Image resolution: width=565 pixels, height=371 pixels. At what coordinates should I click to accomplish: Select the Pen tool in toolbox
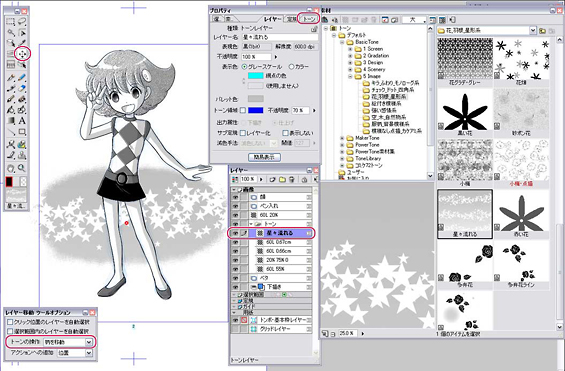click(11, 77)
